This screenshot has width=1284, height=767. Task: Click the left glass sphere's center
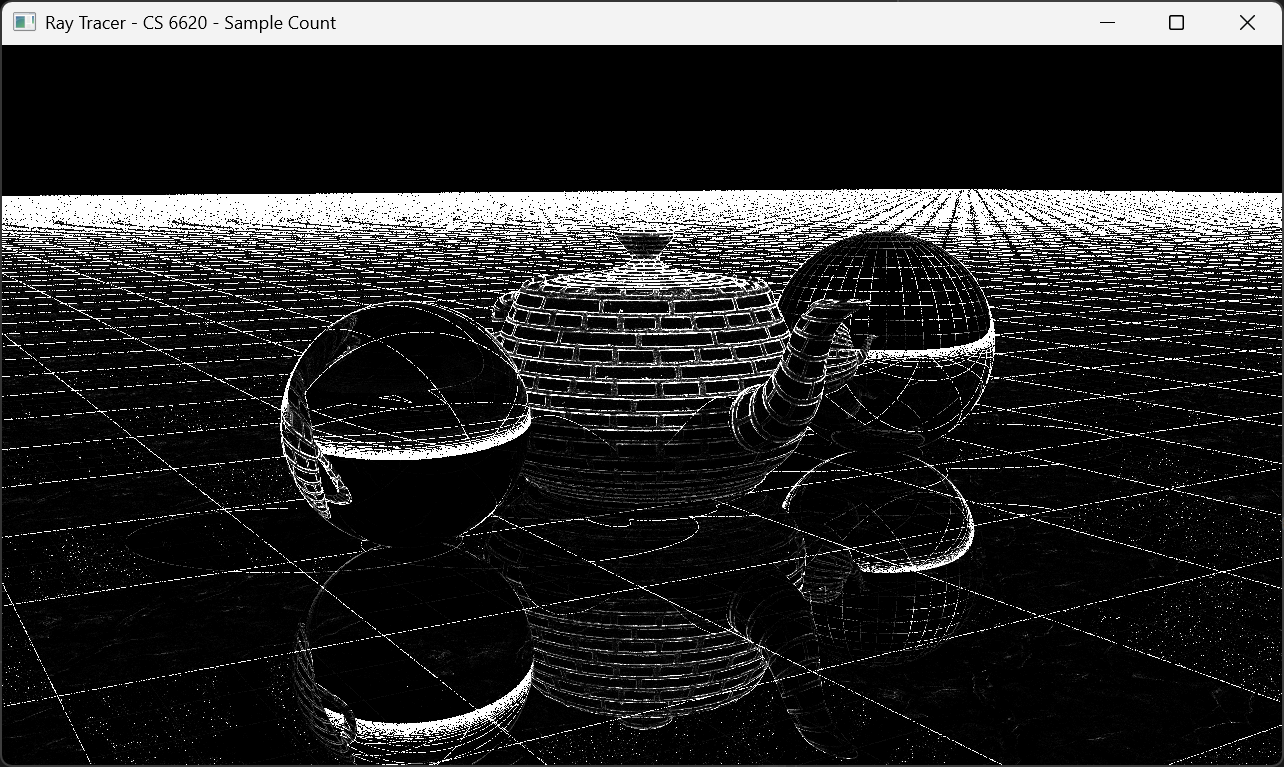pyautogui.click(x=405, y=420)
